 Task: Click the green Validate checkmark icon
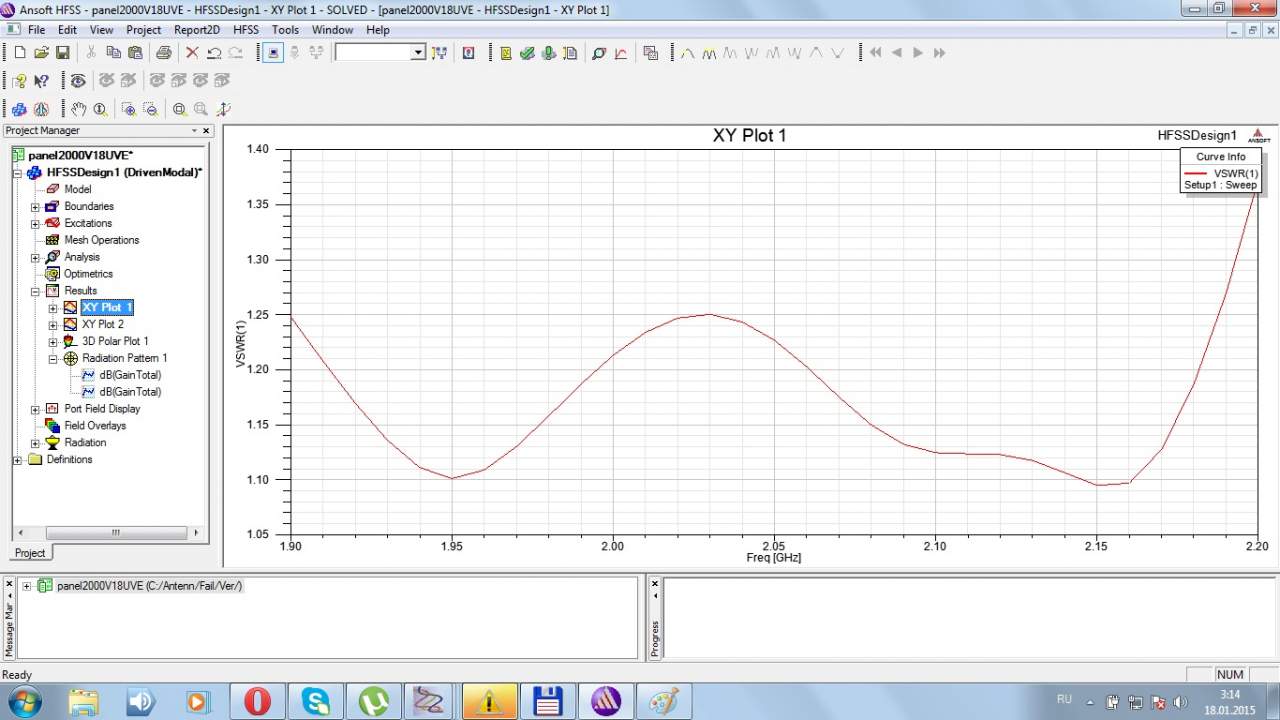click(527, 53)
